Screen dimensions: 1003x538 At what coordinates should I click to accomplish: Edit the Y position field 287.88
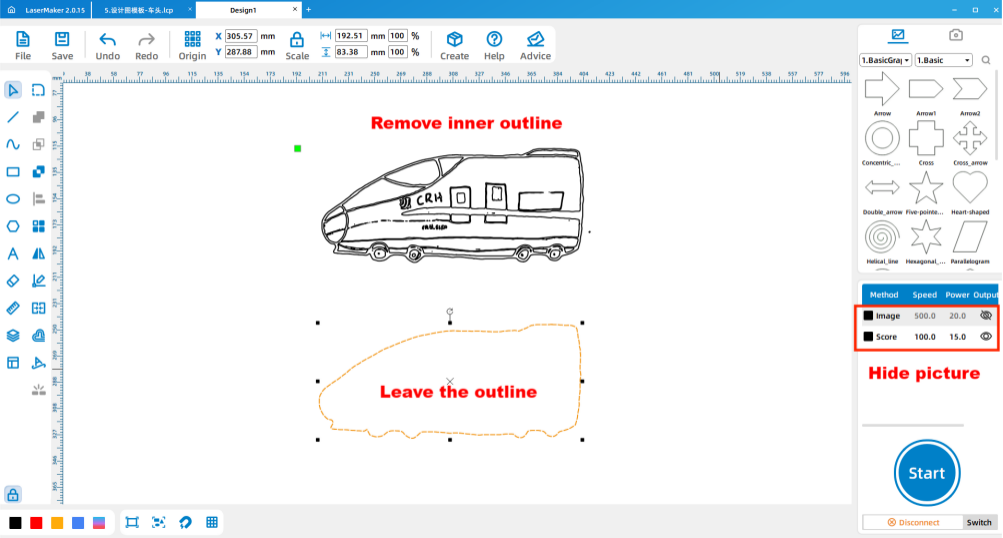(241, 52)
